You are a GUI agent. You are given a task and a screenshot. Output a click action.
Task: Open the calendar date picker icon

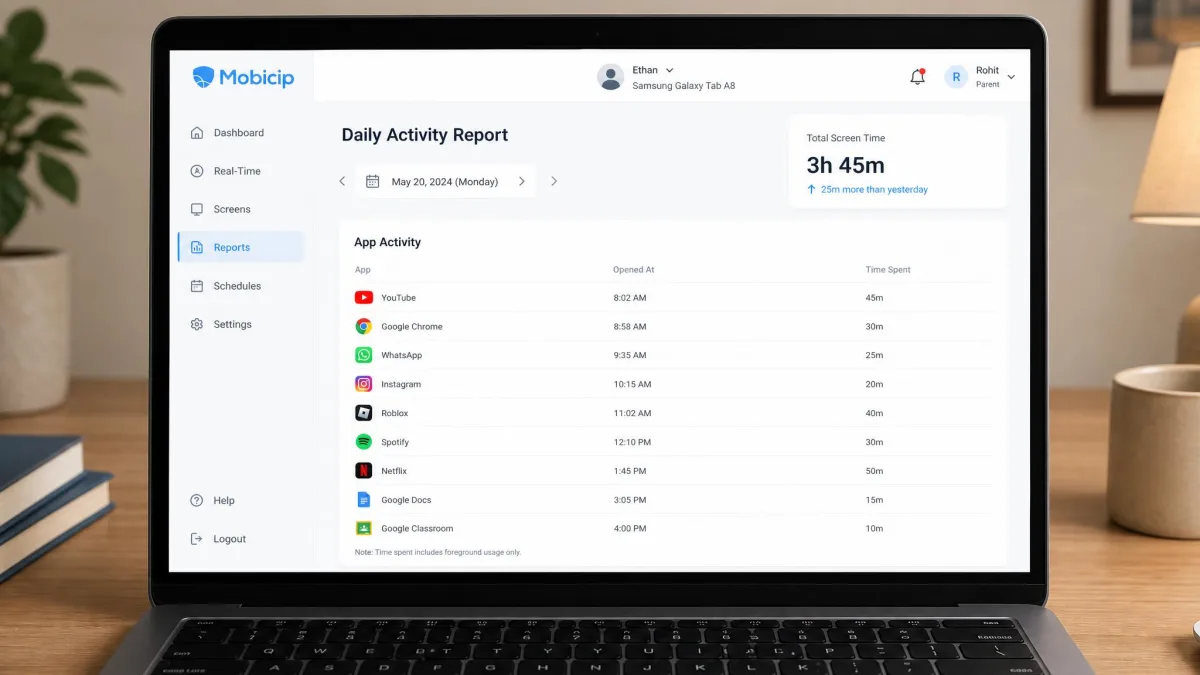372,181
